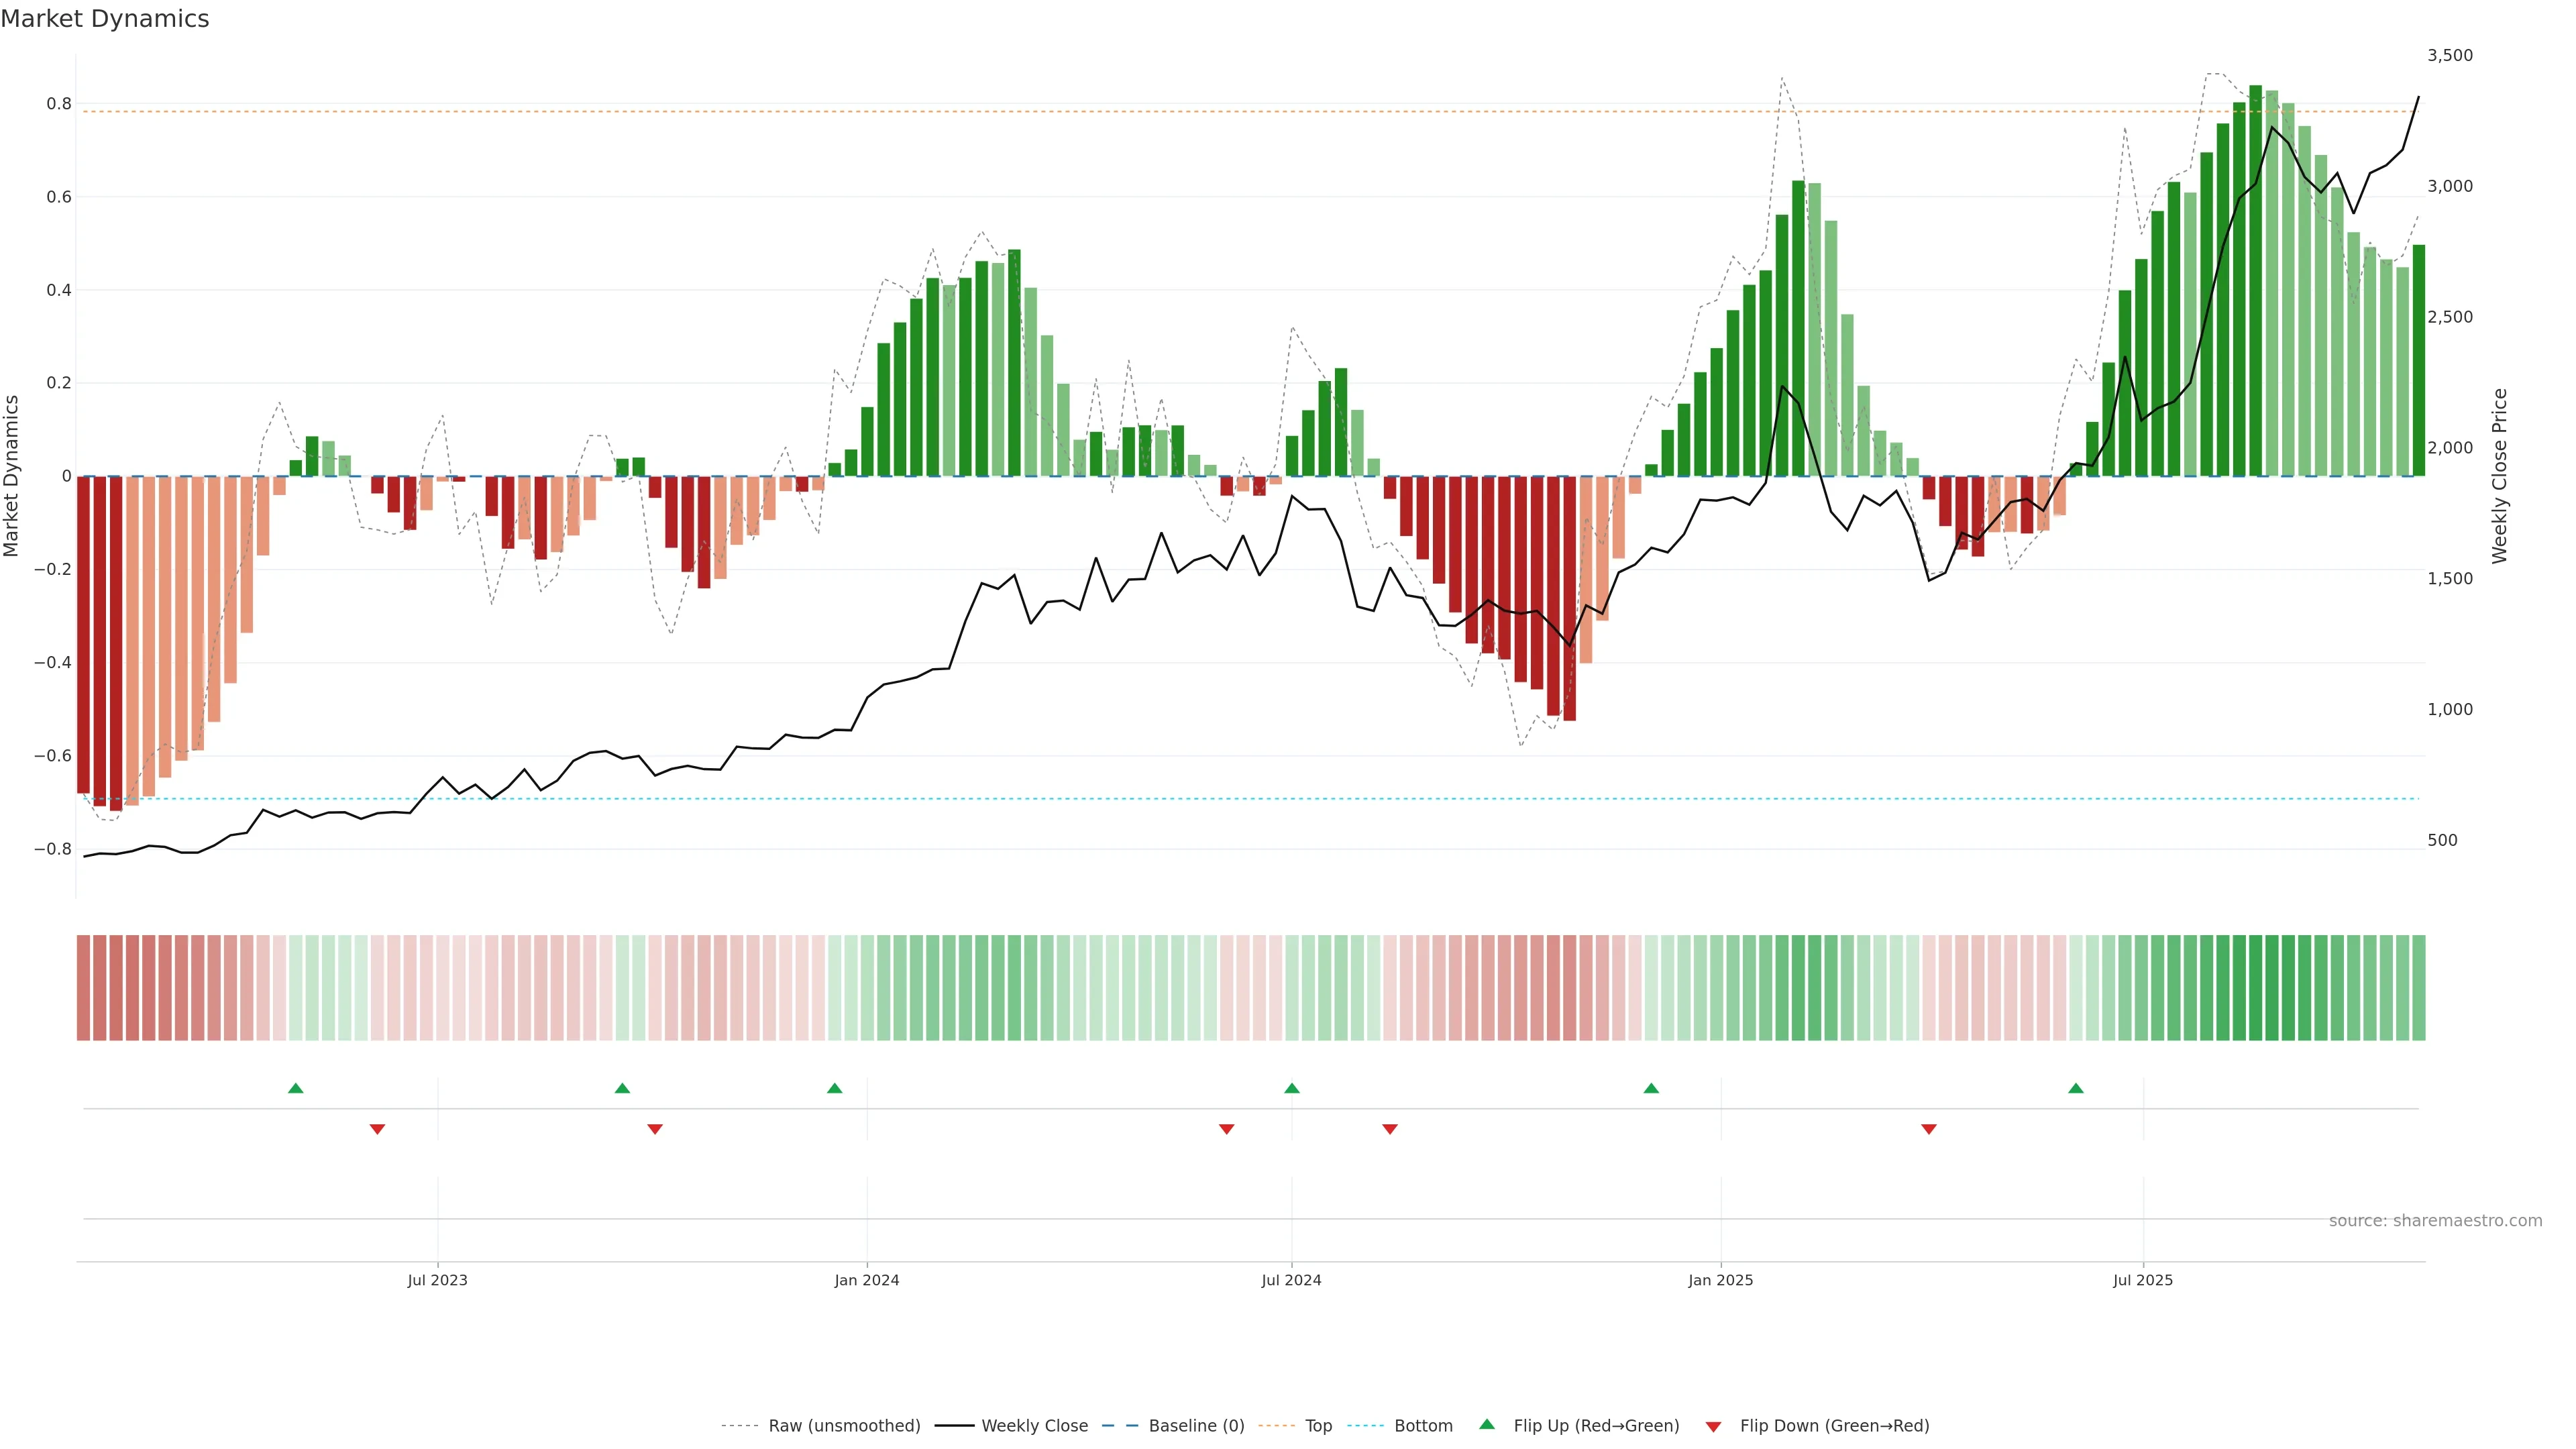This screenshot has width=2576, height=1449.
Task: Click the Market Dynamics chart title
Action: coord(105,19)
